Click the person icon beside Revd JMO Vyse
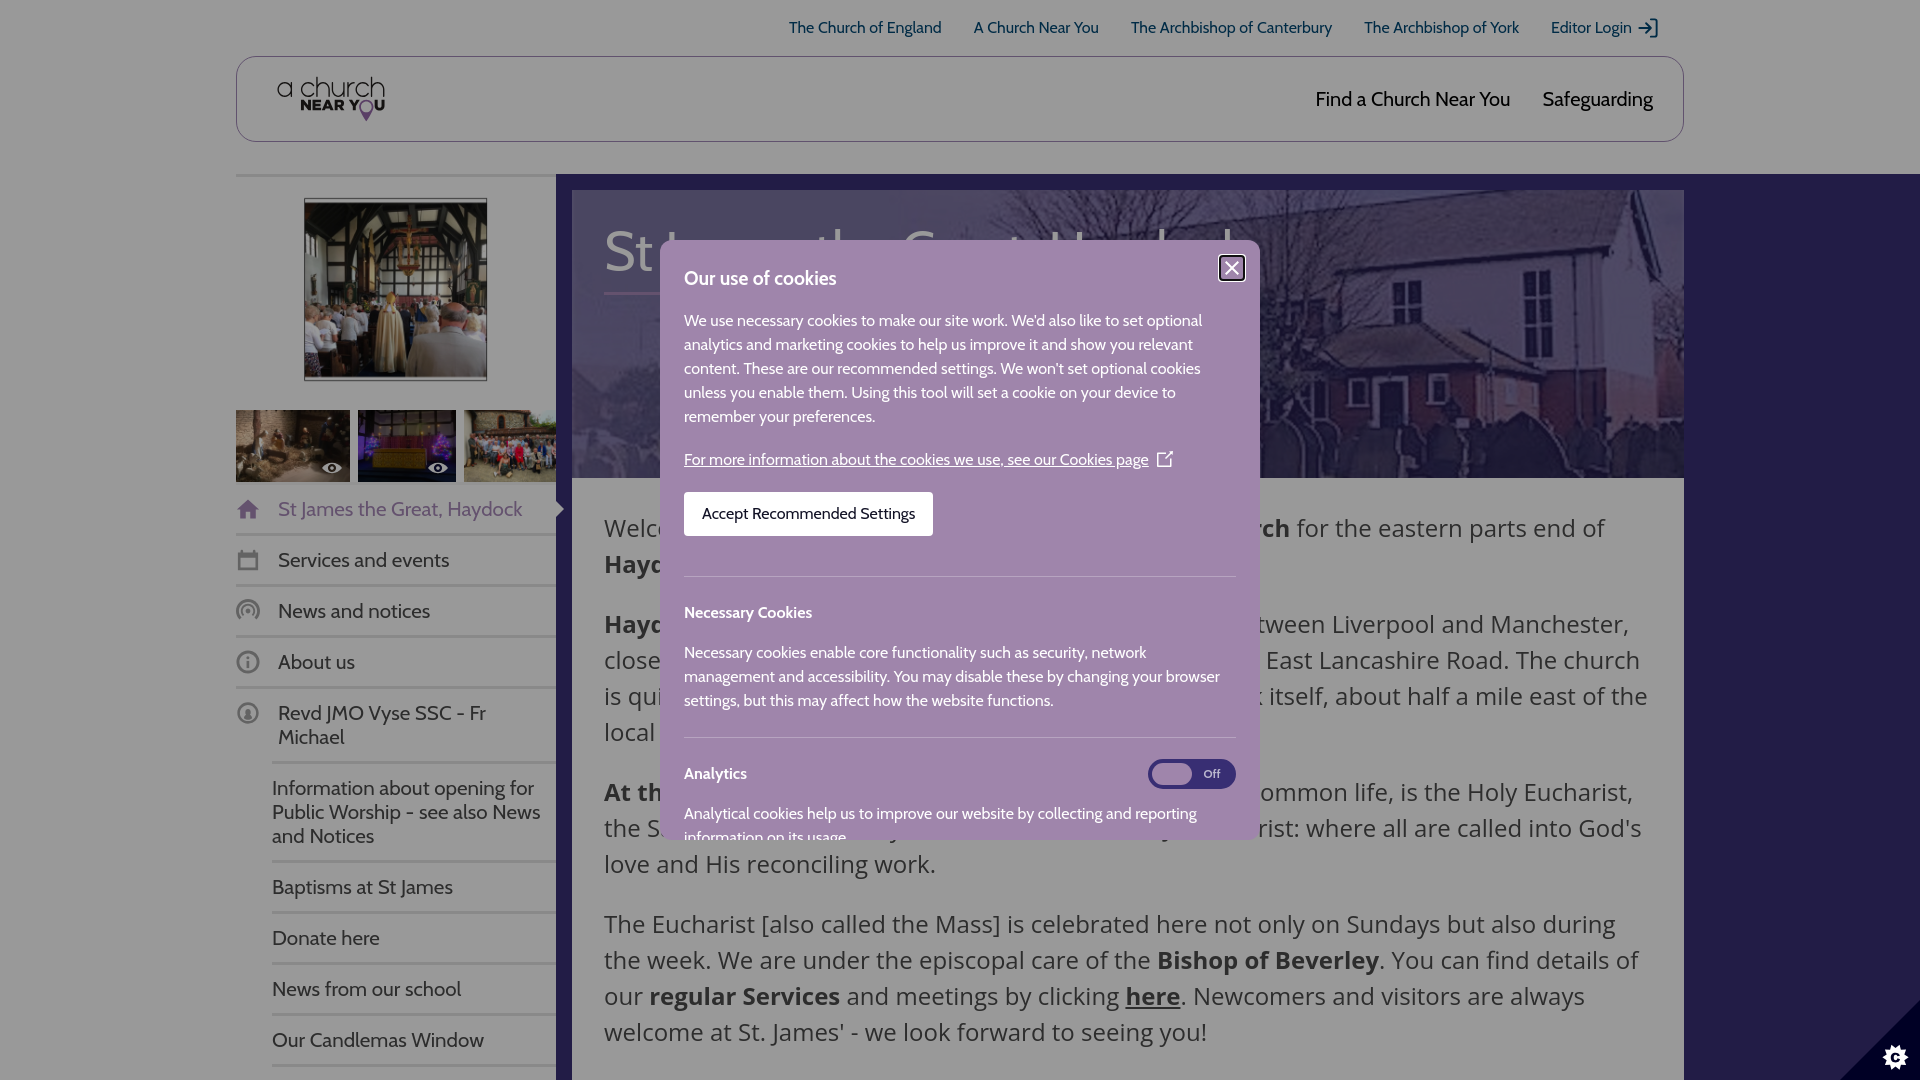Screen dimensions: 1920x1080 (x=248, y=713)
